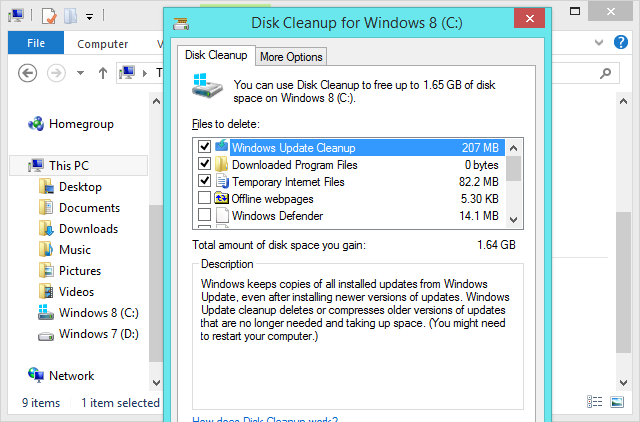Switch Explorer to large icons view
This screenshot has height=422, width=640.
tap(617, 402)
